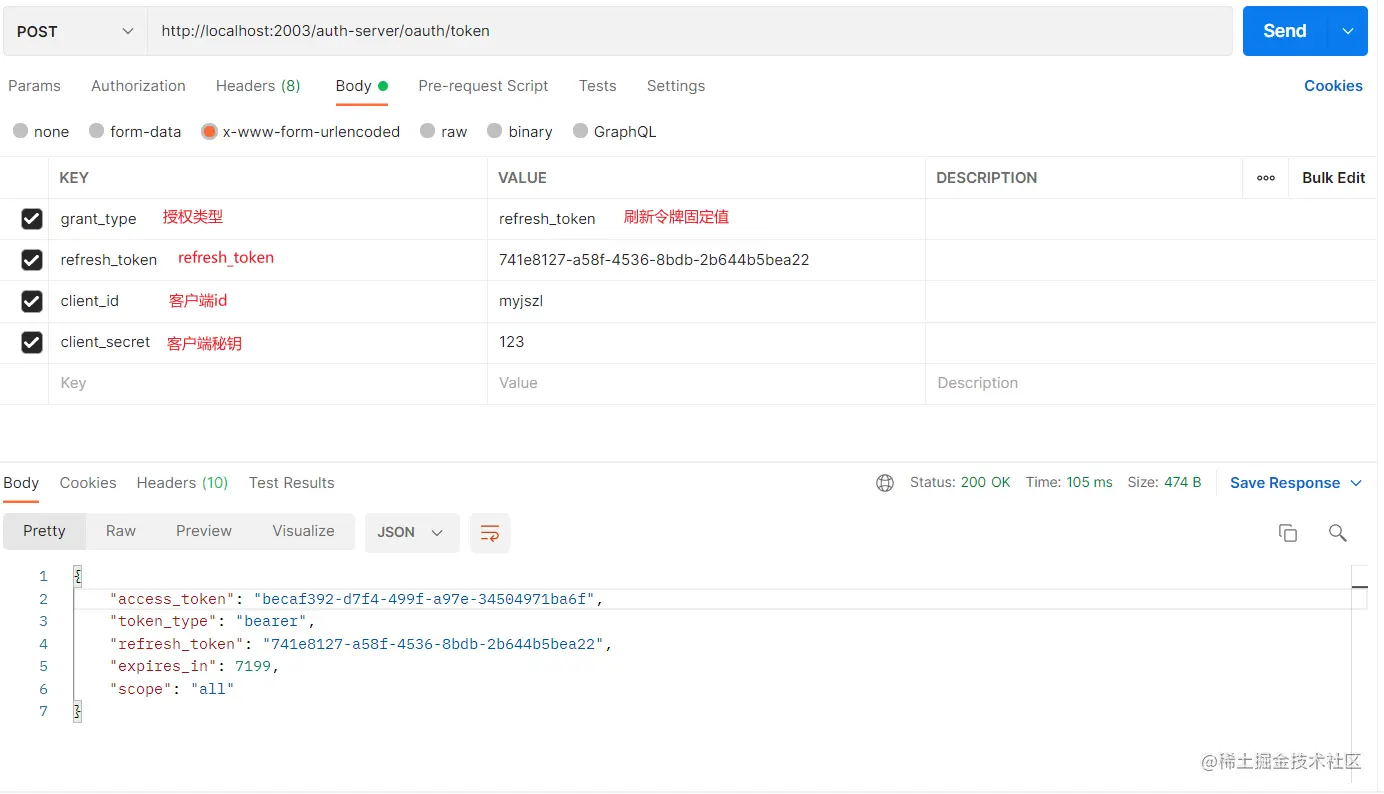The width and height of the screenshot is (1384, 794).
Task: Select the form-data body type
Action: 135,131
